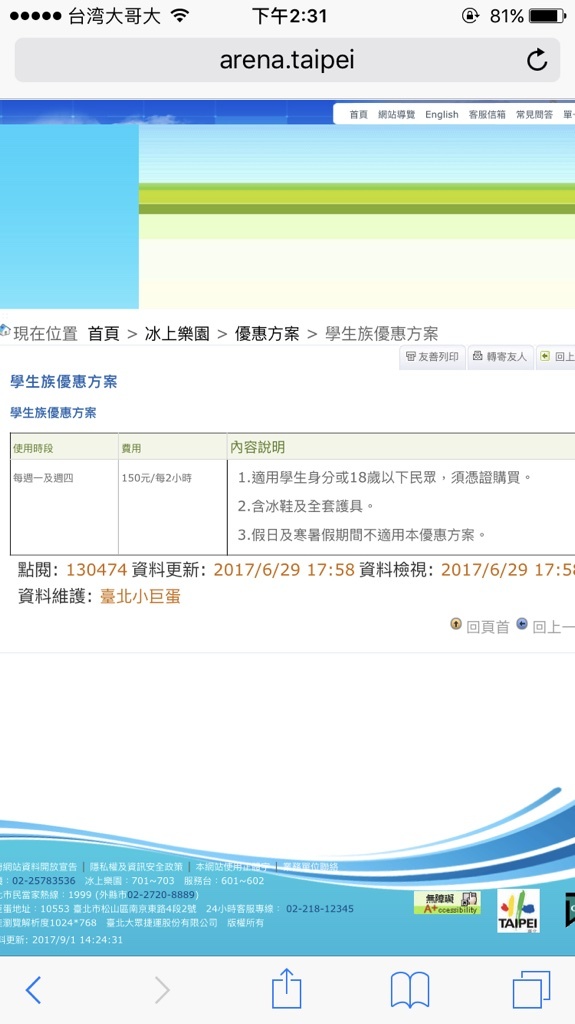Click the 臺北小巨蛋 maintainer link
Screen dimensions: 575x1024
140,596
